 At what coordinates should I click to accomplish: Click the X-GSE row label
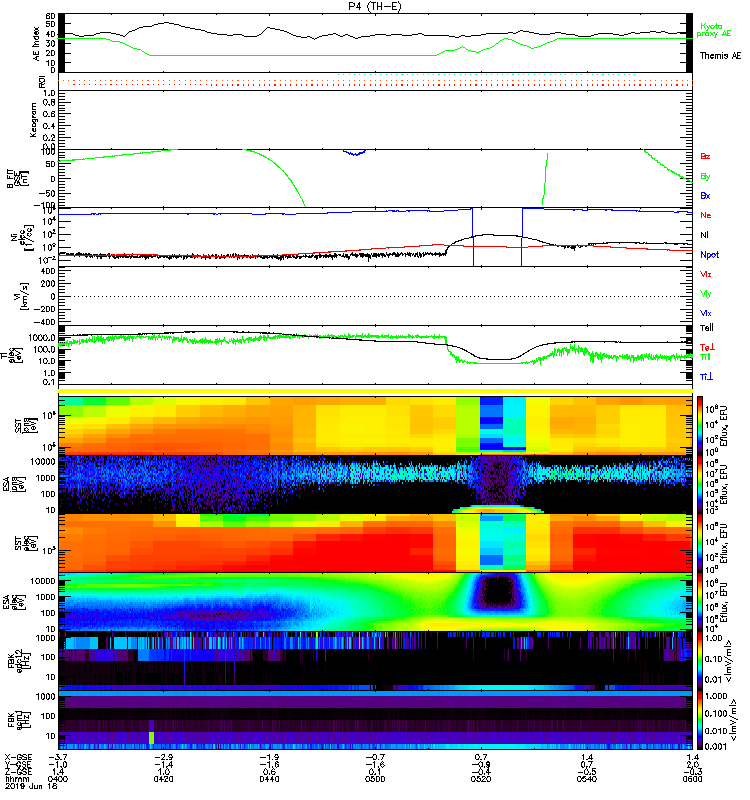[18, 758]
